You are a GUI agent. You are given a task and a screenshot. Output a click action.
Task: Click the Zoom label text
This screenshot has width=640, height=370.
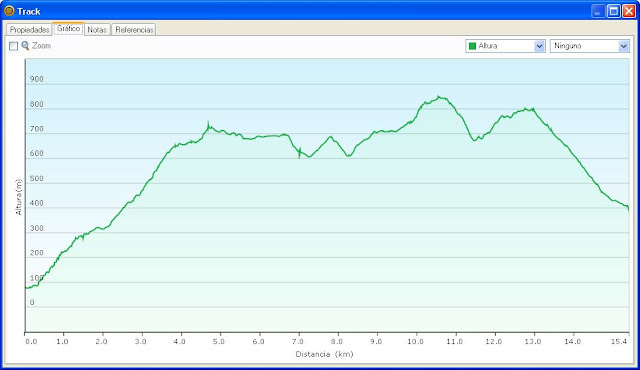point(41,46)
